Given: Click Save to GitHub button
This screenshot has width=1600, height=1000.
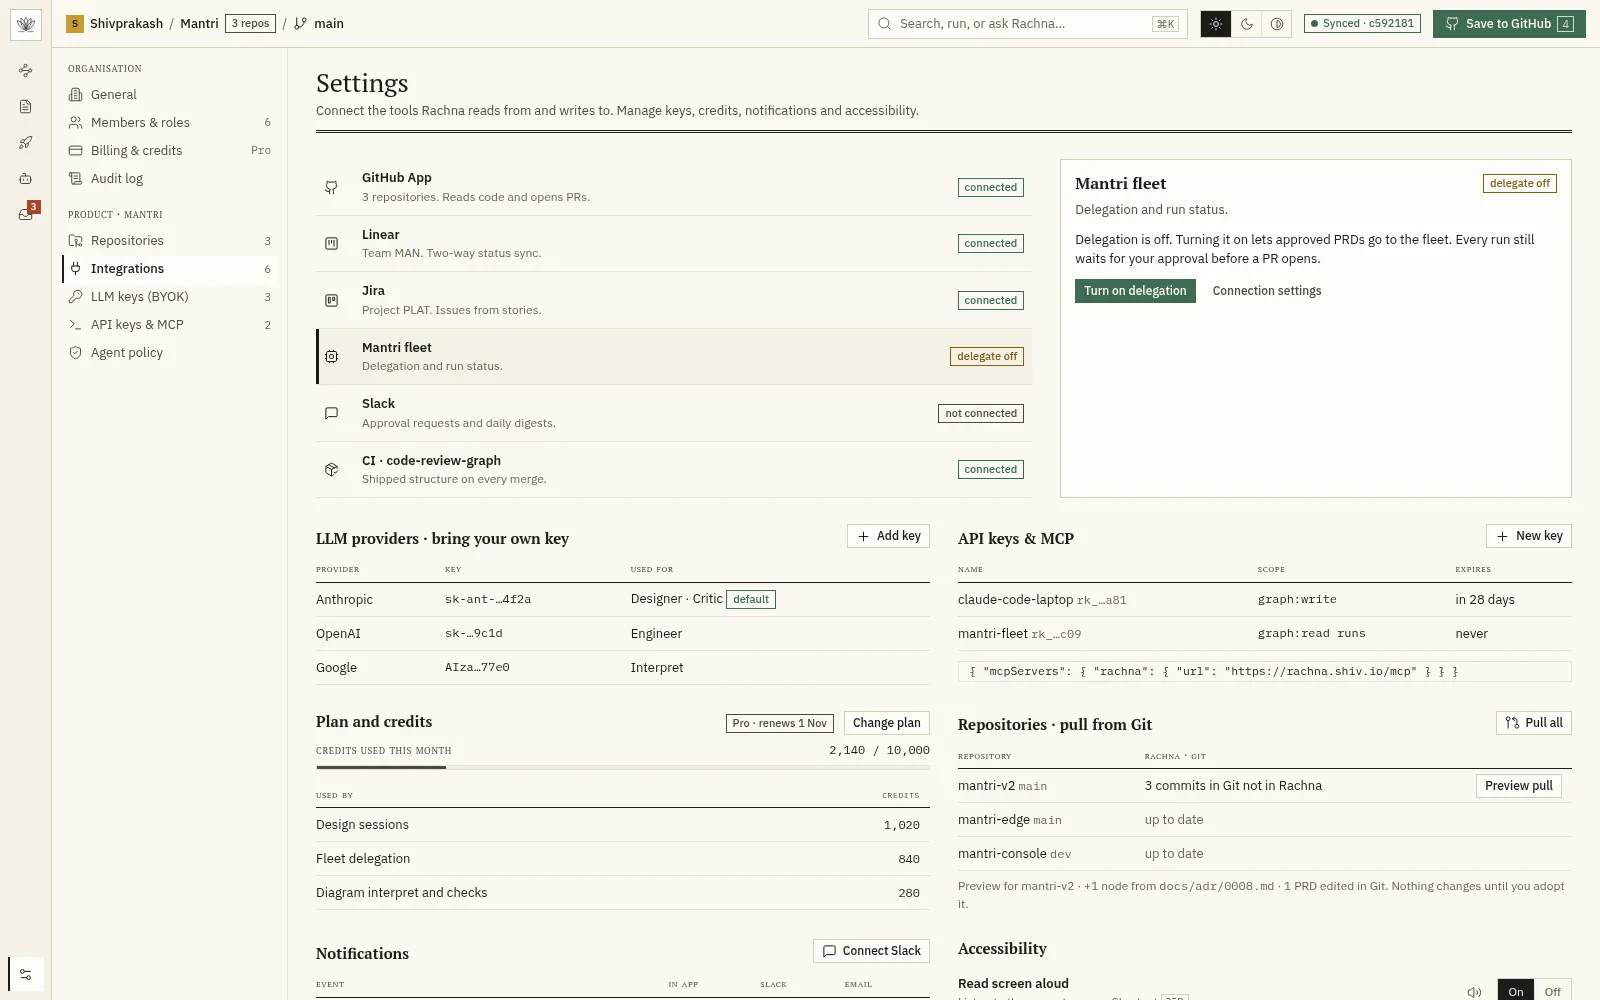Looking at the screenshot, I should click(1509, 24).
